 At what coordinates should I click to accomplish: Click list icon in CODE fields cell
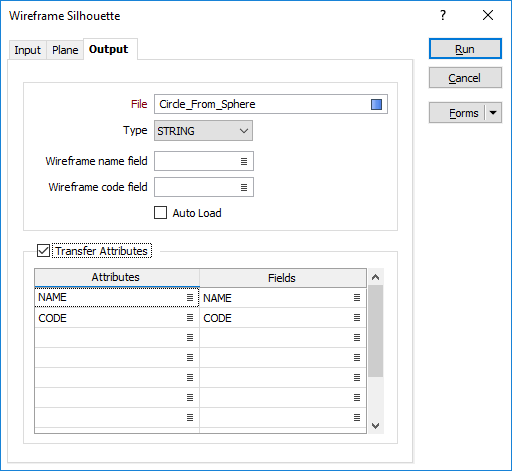pyautogui.click(x=357, y=318)
